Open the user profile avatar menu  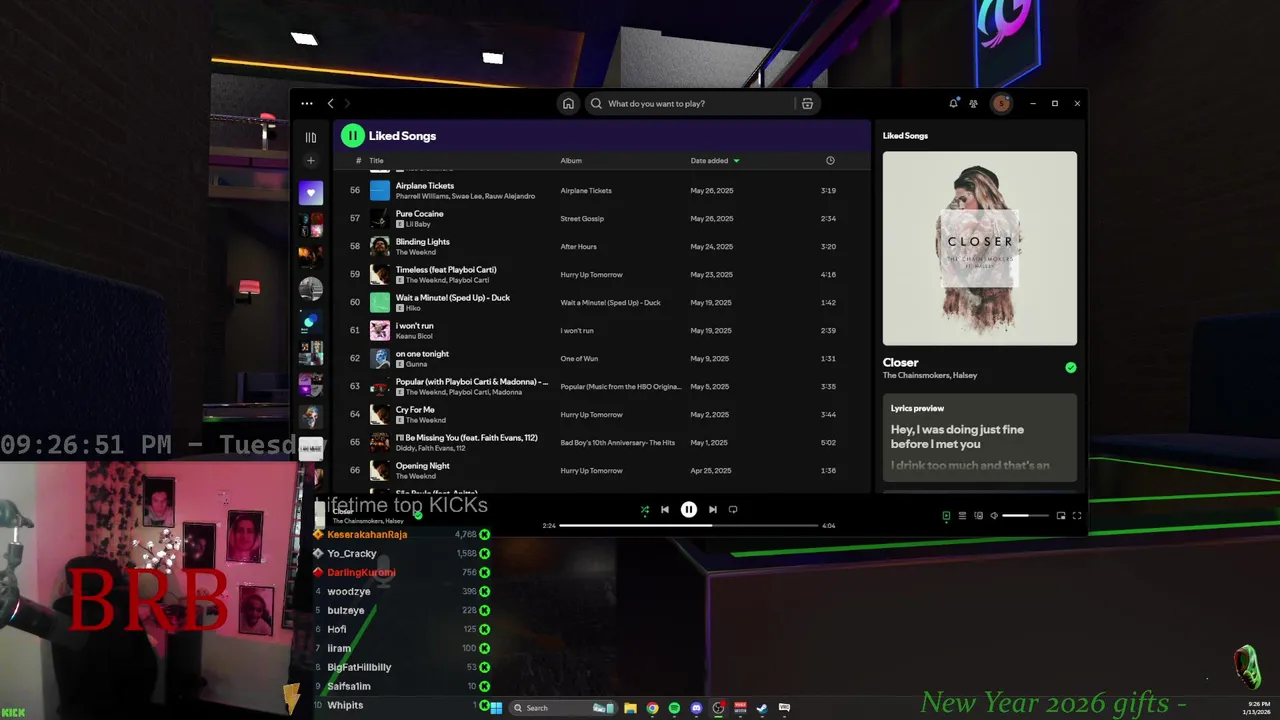1001,103
